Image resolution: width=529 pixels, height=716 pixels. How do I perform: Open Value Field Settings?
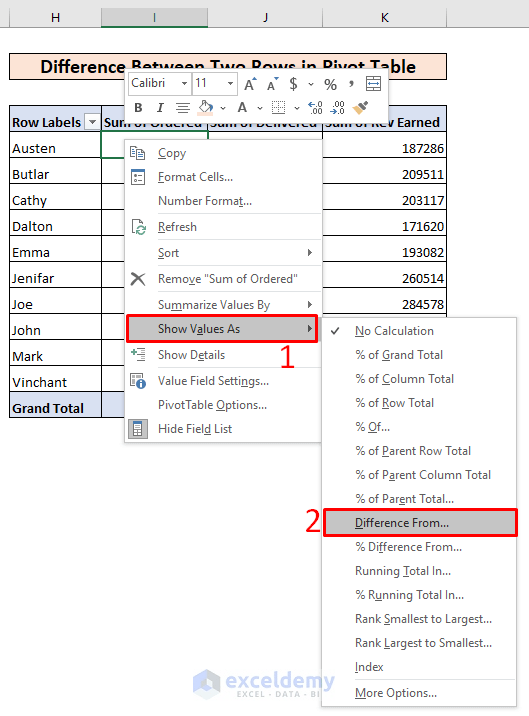223,381
